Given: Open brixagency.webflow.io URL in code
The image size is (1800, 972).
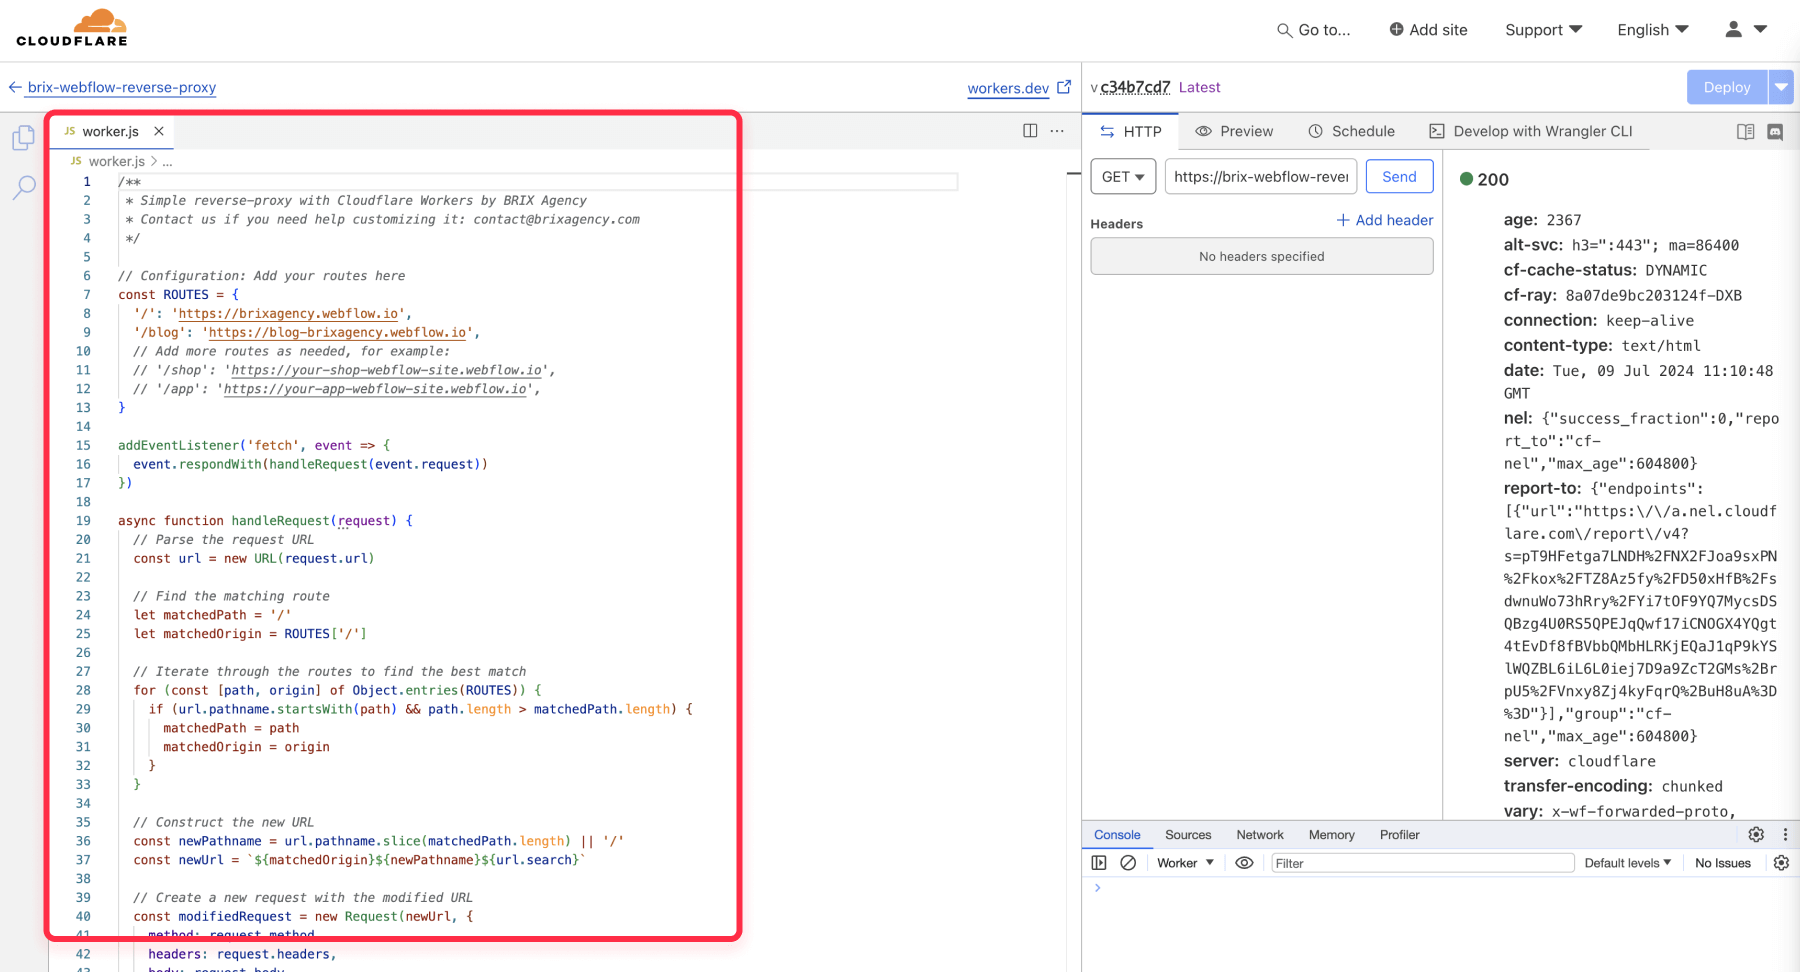Looking at the screenshot, I should [290, 314].
